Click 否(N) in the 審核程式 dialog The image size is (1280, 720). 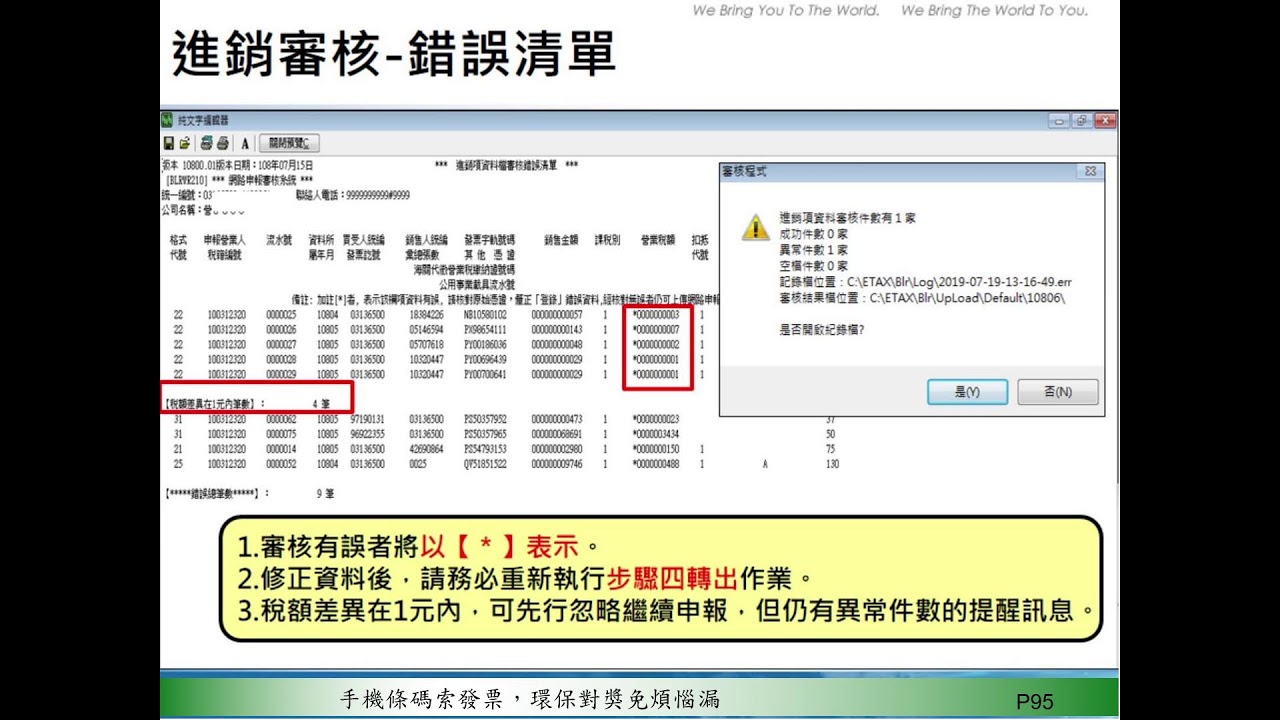coord(1058,392)
